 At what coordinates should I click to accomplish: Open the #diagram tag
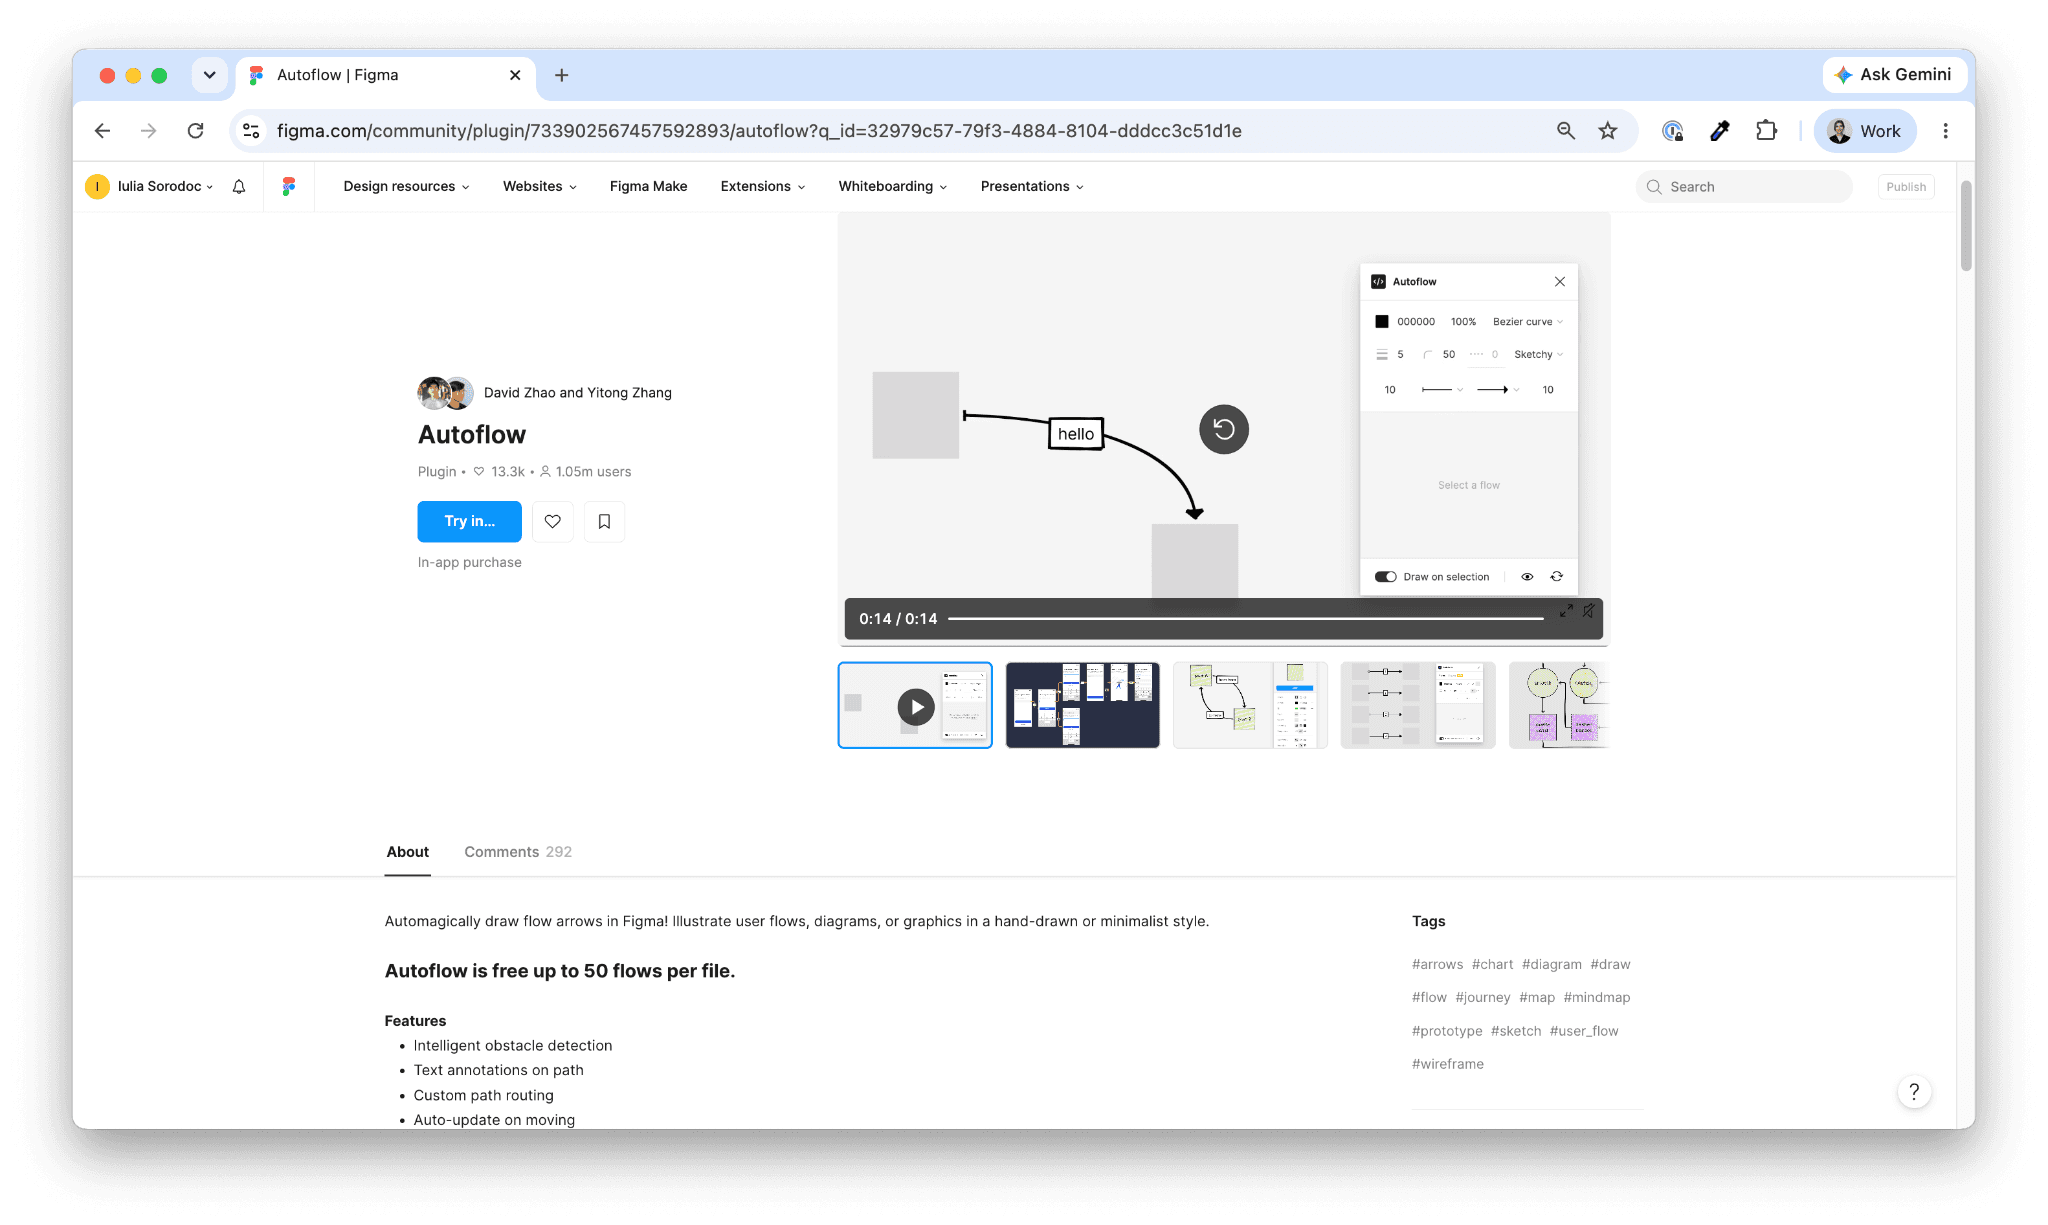point(1552,964)
